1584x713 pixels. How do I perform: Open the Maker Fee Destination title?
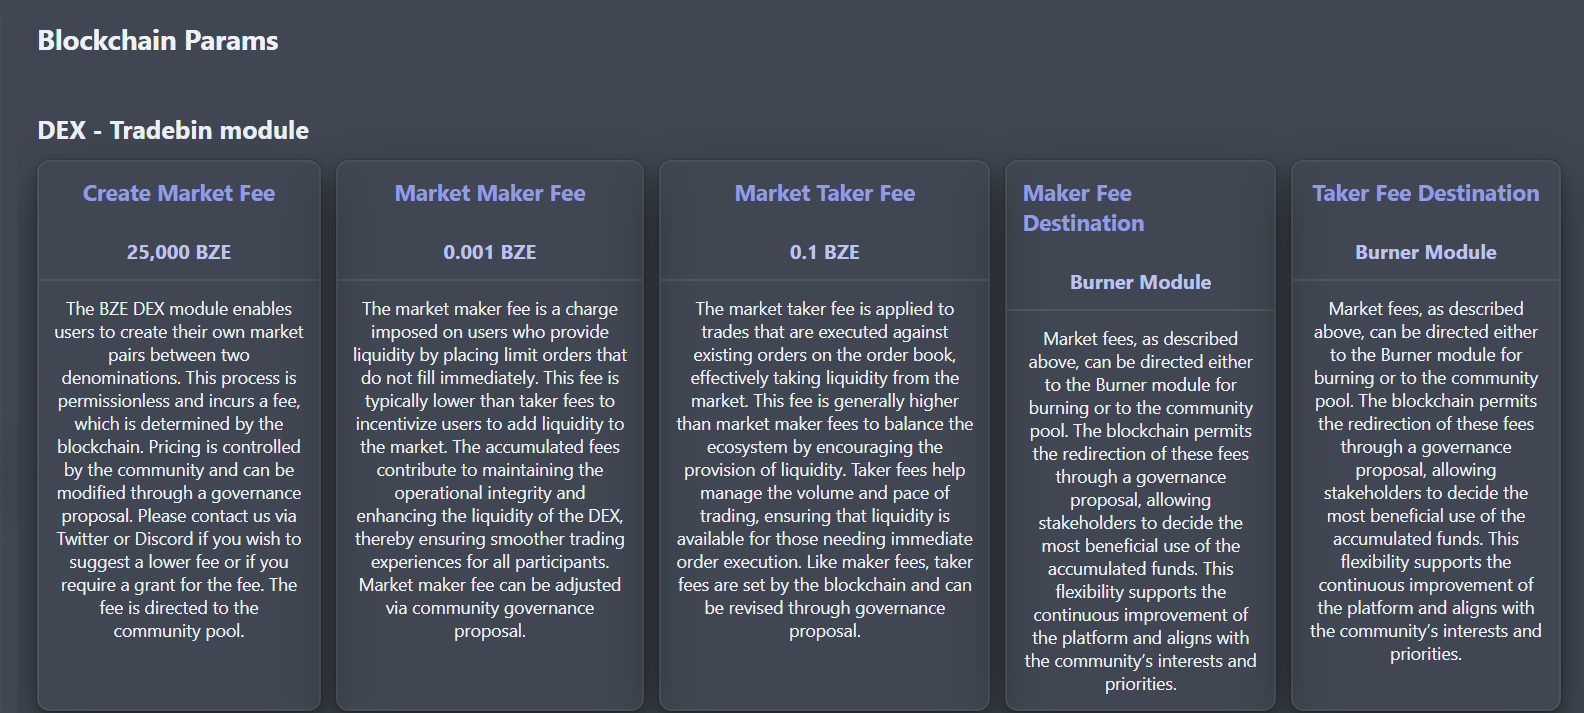point(1083,208)
